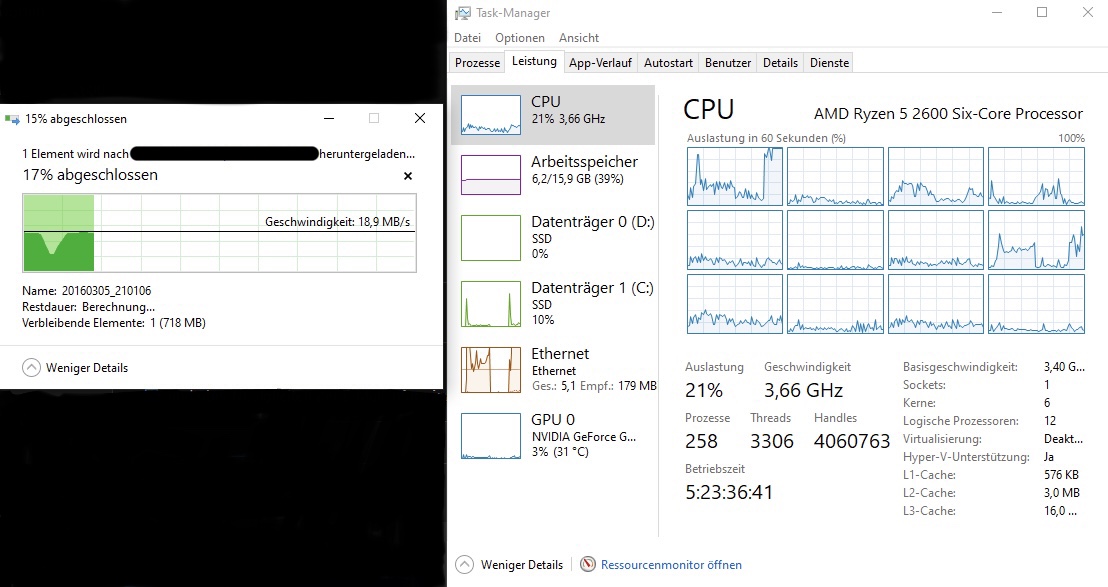Click the download speed progress graph
Image resolution: width=1108 pixels, height=587 pixels.
219,233
